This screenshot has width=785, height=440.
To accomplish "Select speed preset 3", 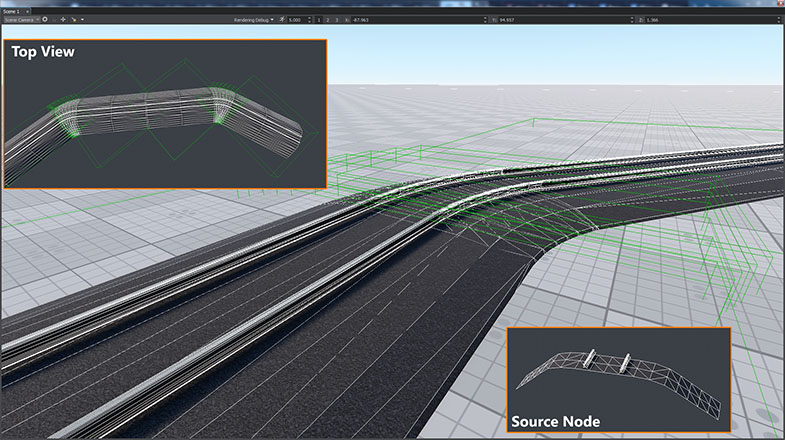I will point(338,19).
